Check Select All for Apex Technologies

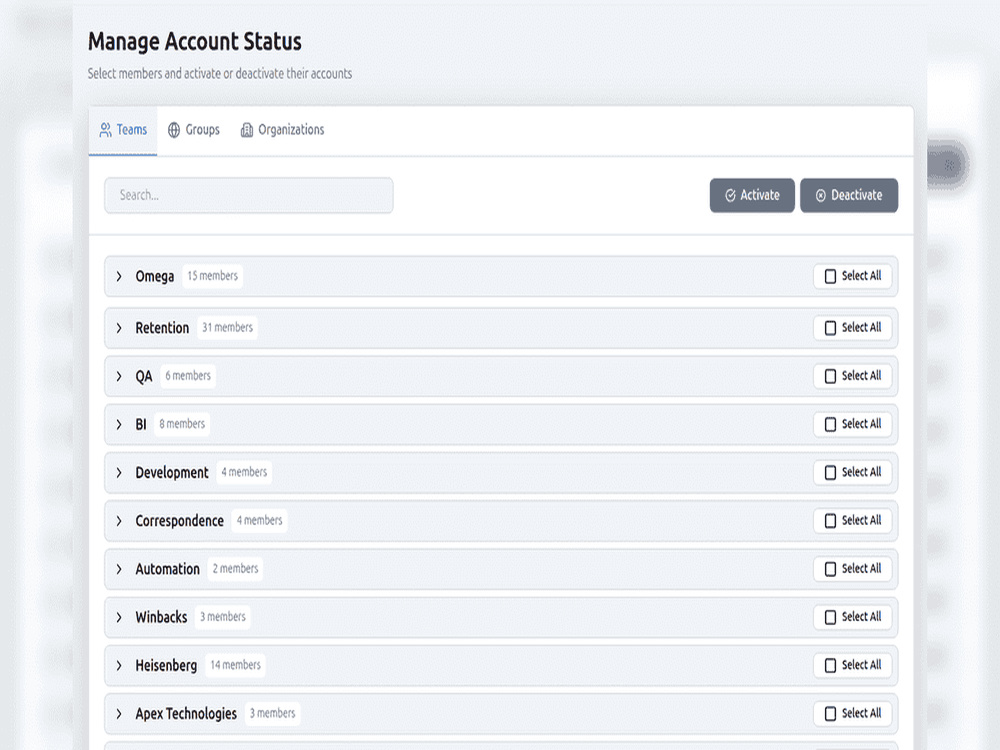(852, 714)
